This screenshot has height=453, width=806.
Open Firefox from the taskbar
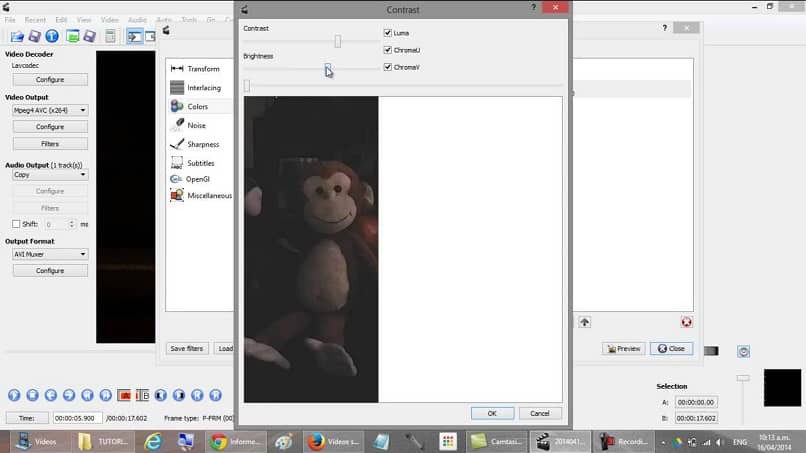tap(333, 442)
